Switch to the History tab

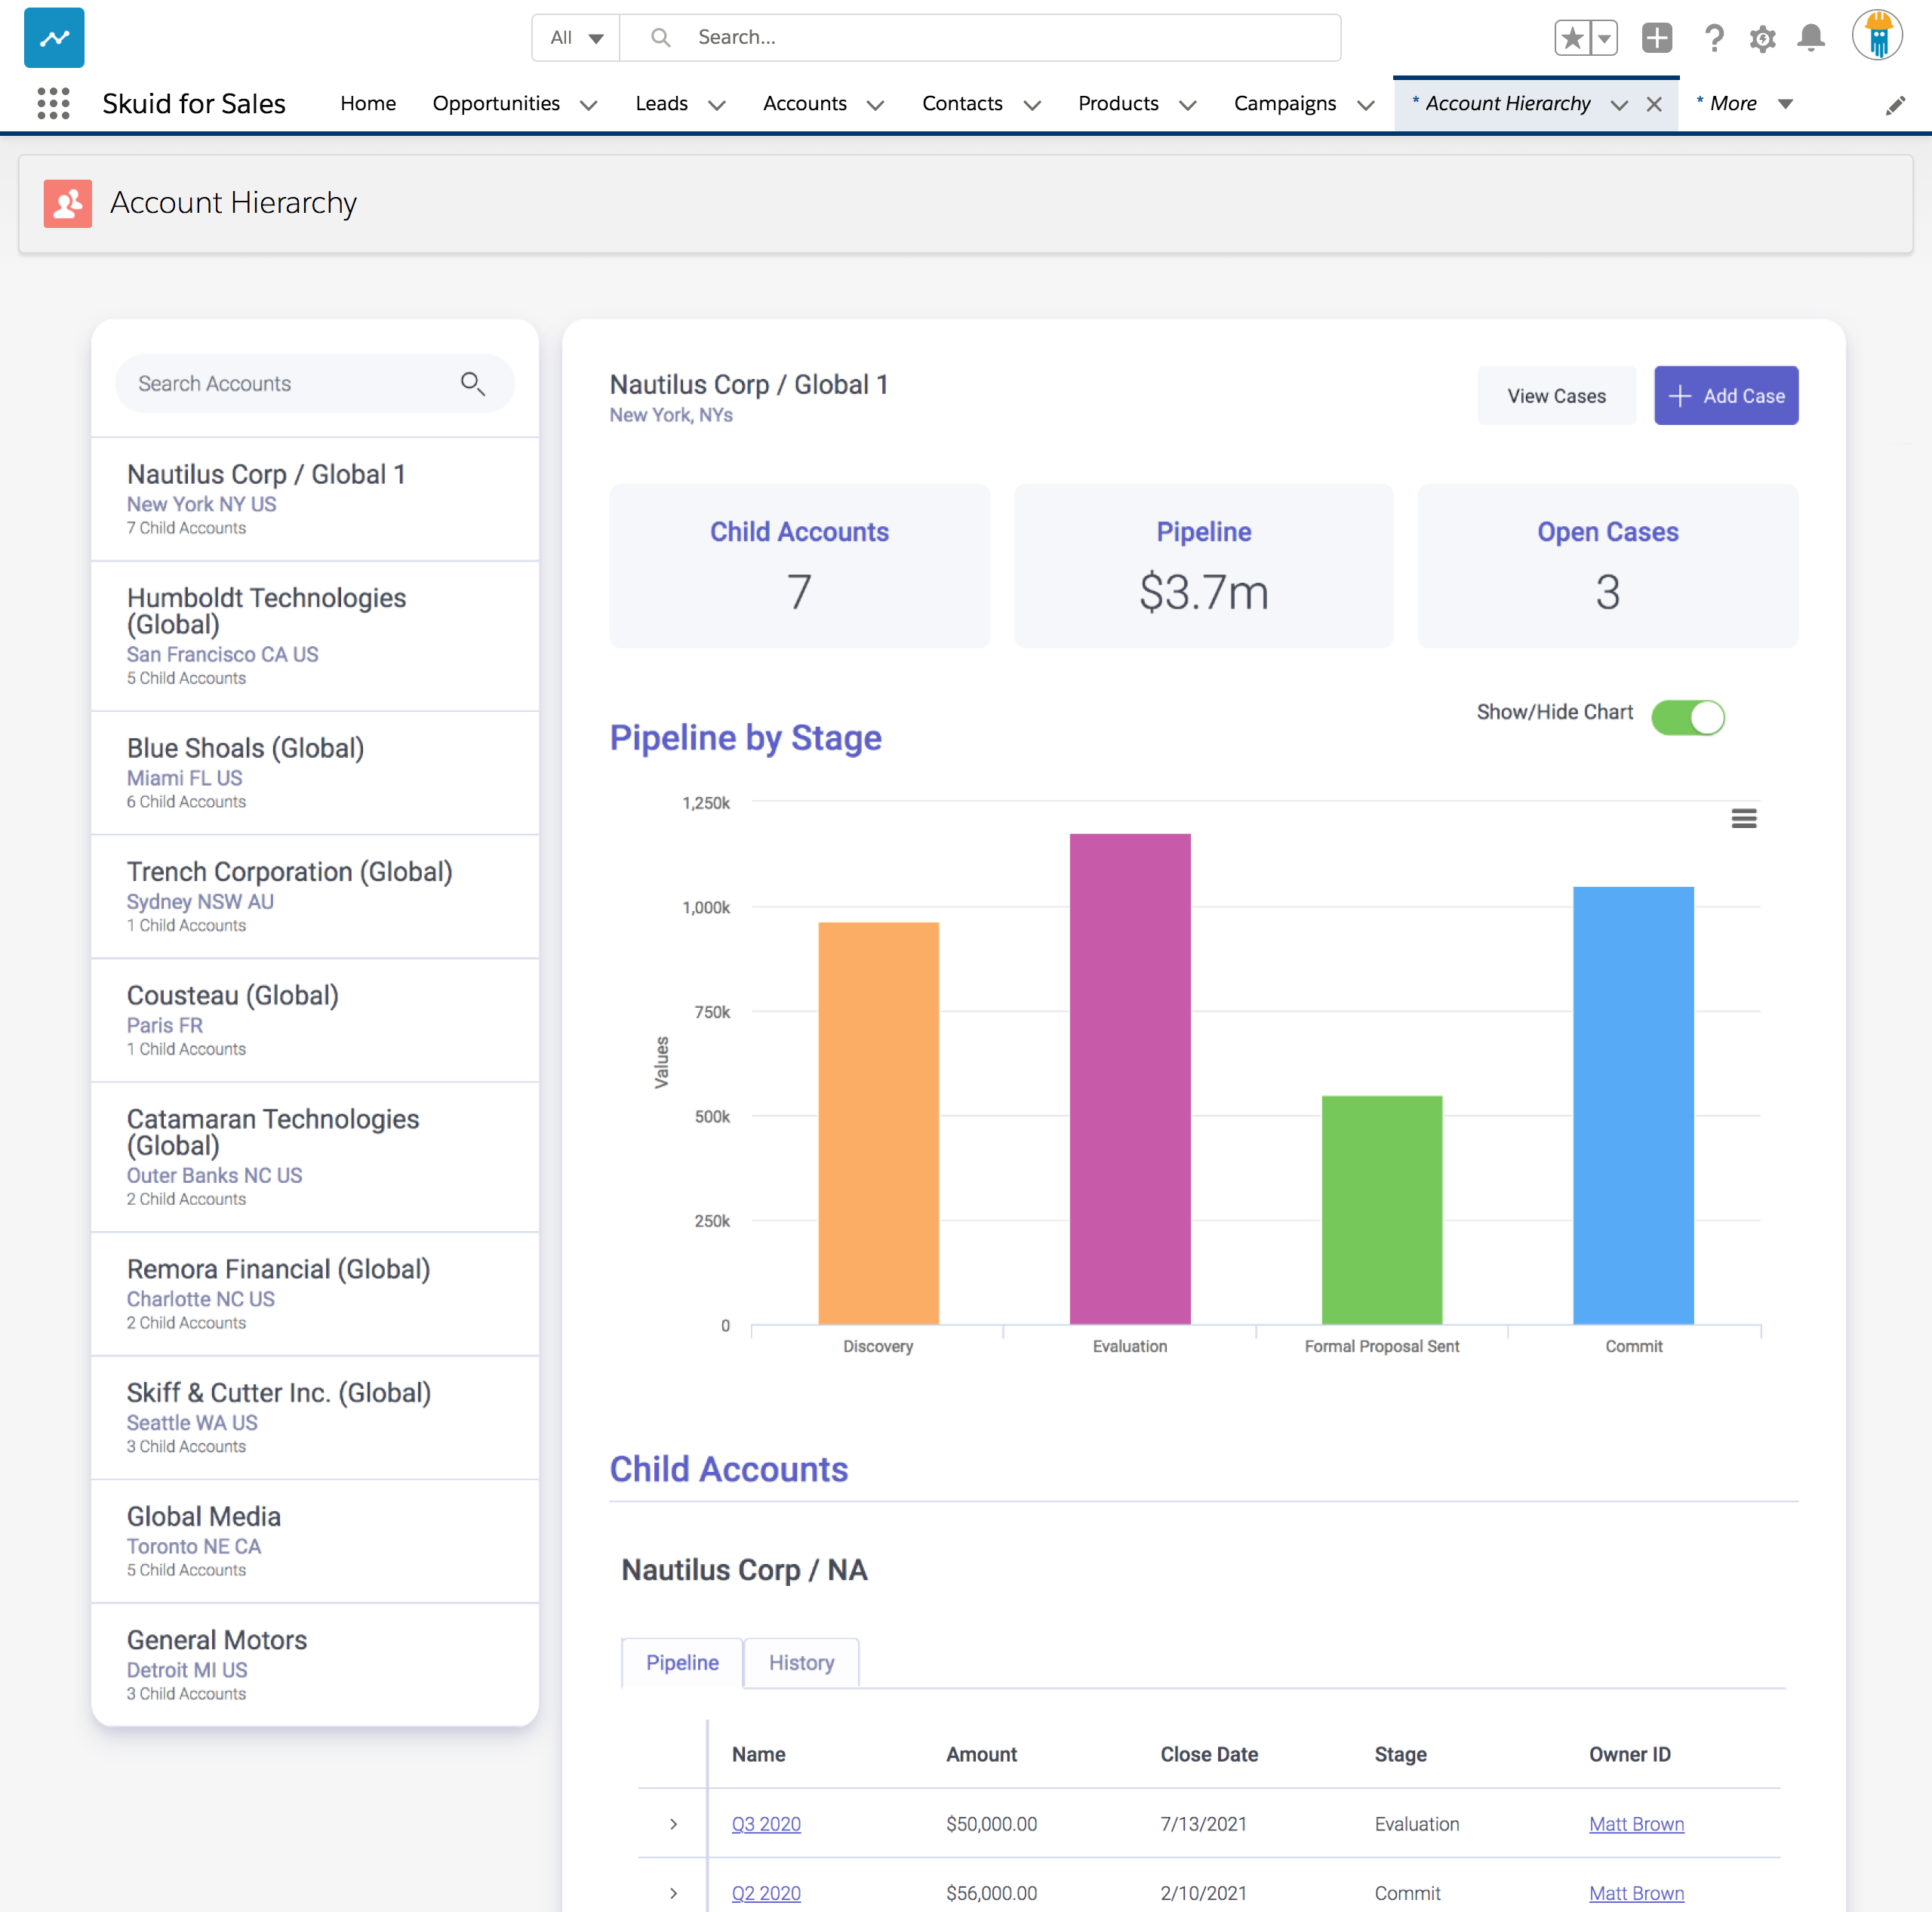coord(801,1662)
